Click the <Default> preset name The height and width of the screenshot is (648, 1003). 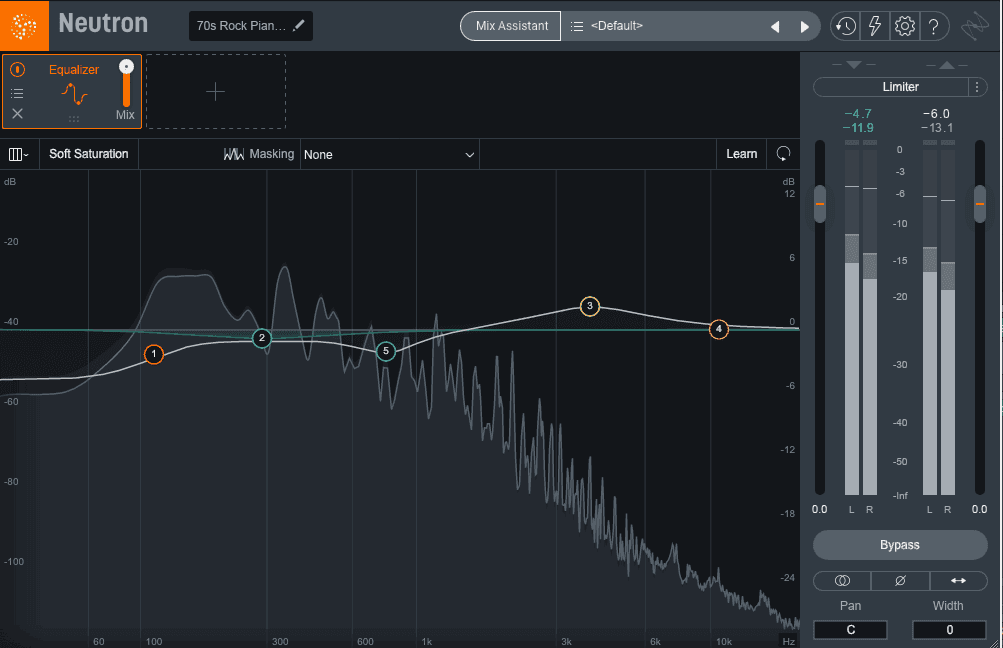(x=617, y=26)
